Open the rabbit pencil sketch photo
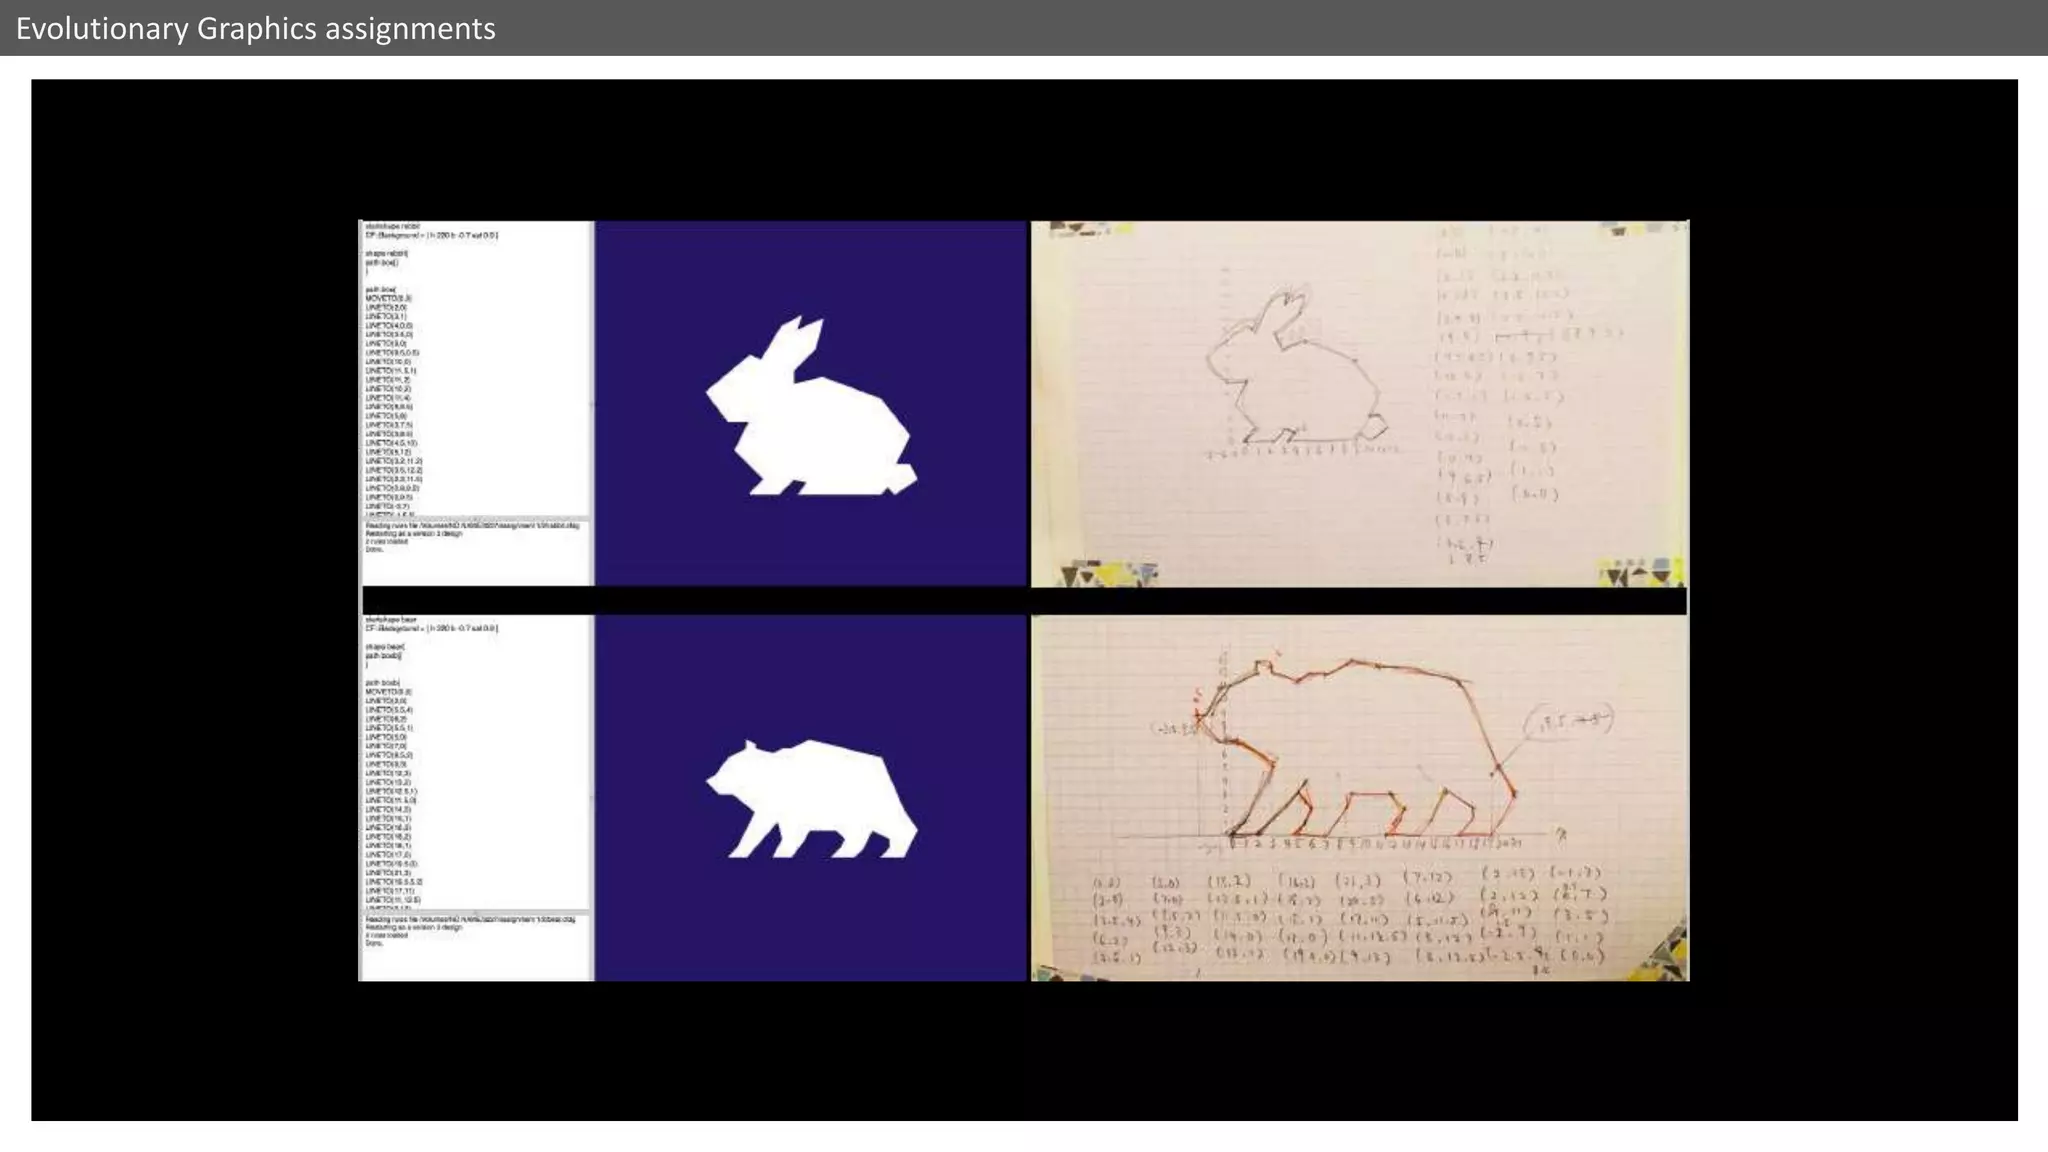Screen dimensions: 2048x1152 point(1359,403)
